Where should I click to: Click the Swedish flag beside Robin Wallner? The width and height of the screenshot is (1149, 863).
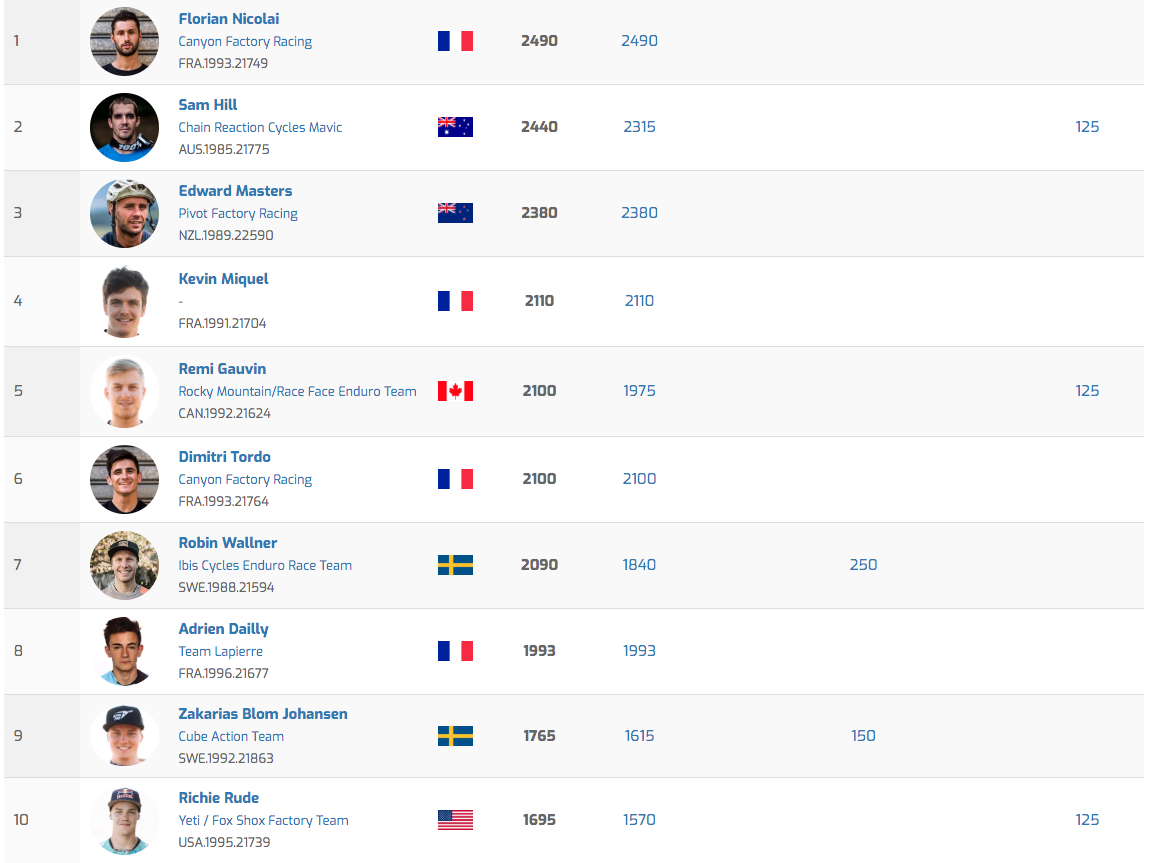click(x=455, y=565)
